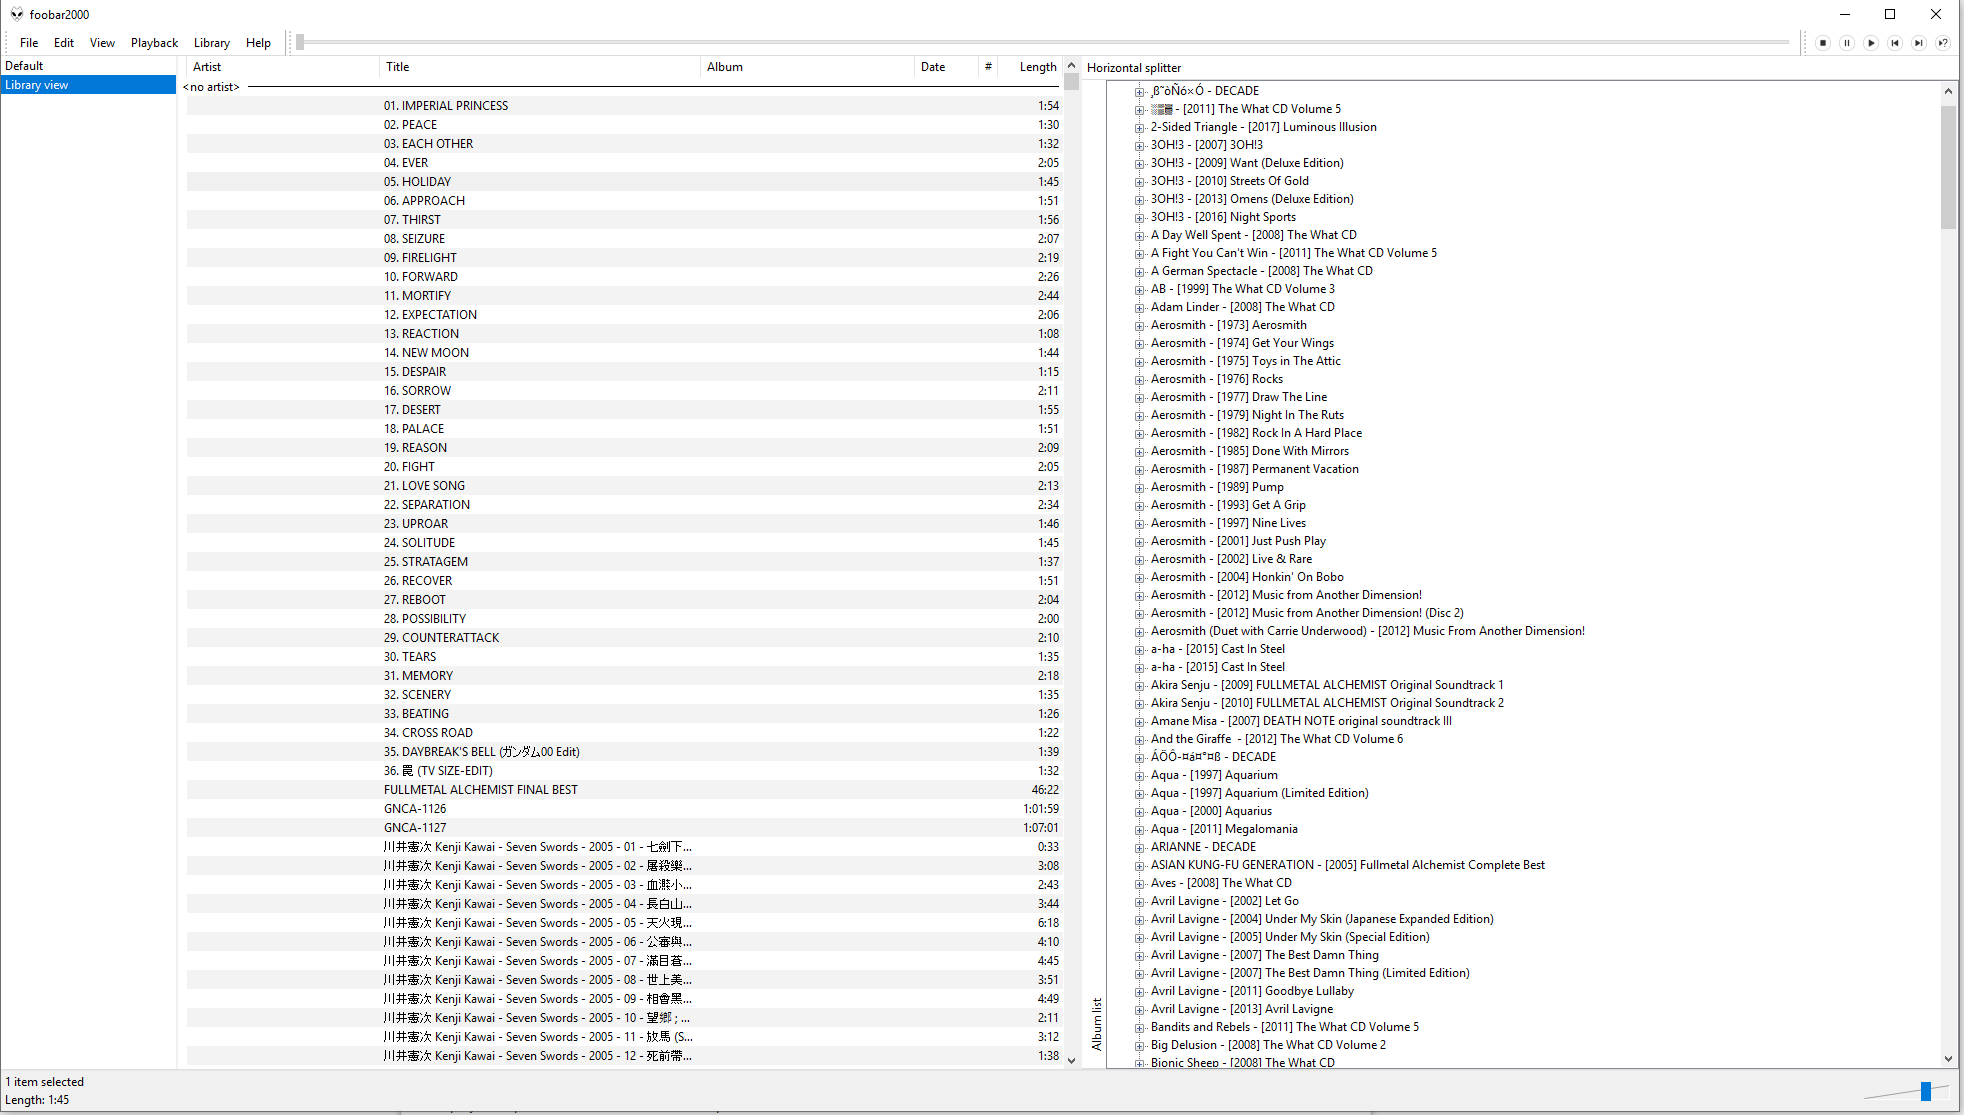Open the Help menu
This screenshot has height=1115, width=1964.
point(258,43)
